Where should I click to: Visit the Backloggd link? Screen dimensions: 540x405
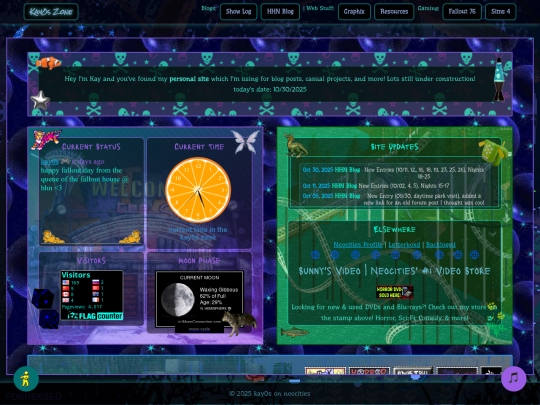[x=441, y=245]
